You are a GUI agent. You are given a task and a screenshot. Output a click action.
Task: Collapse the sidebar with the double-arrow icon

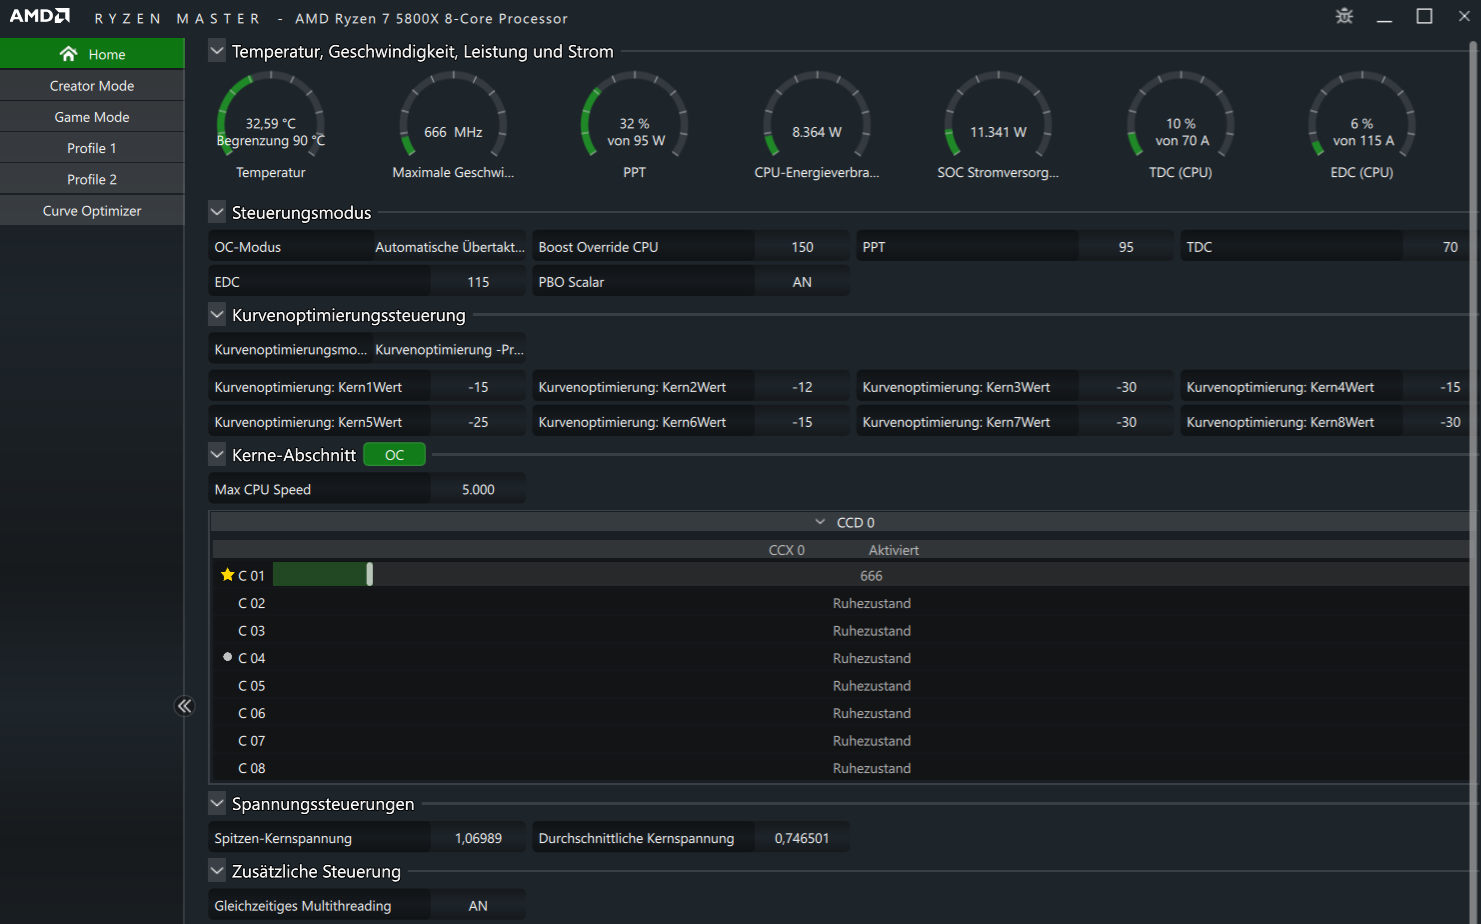184,706
